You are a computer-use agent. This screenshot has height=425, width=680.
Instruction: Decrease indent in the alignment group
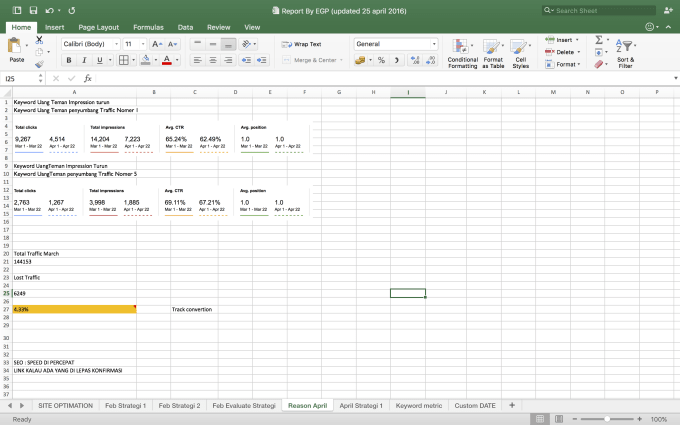pyautogui.click(x=246, y=60)
